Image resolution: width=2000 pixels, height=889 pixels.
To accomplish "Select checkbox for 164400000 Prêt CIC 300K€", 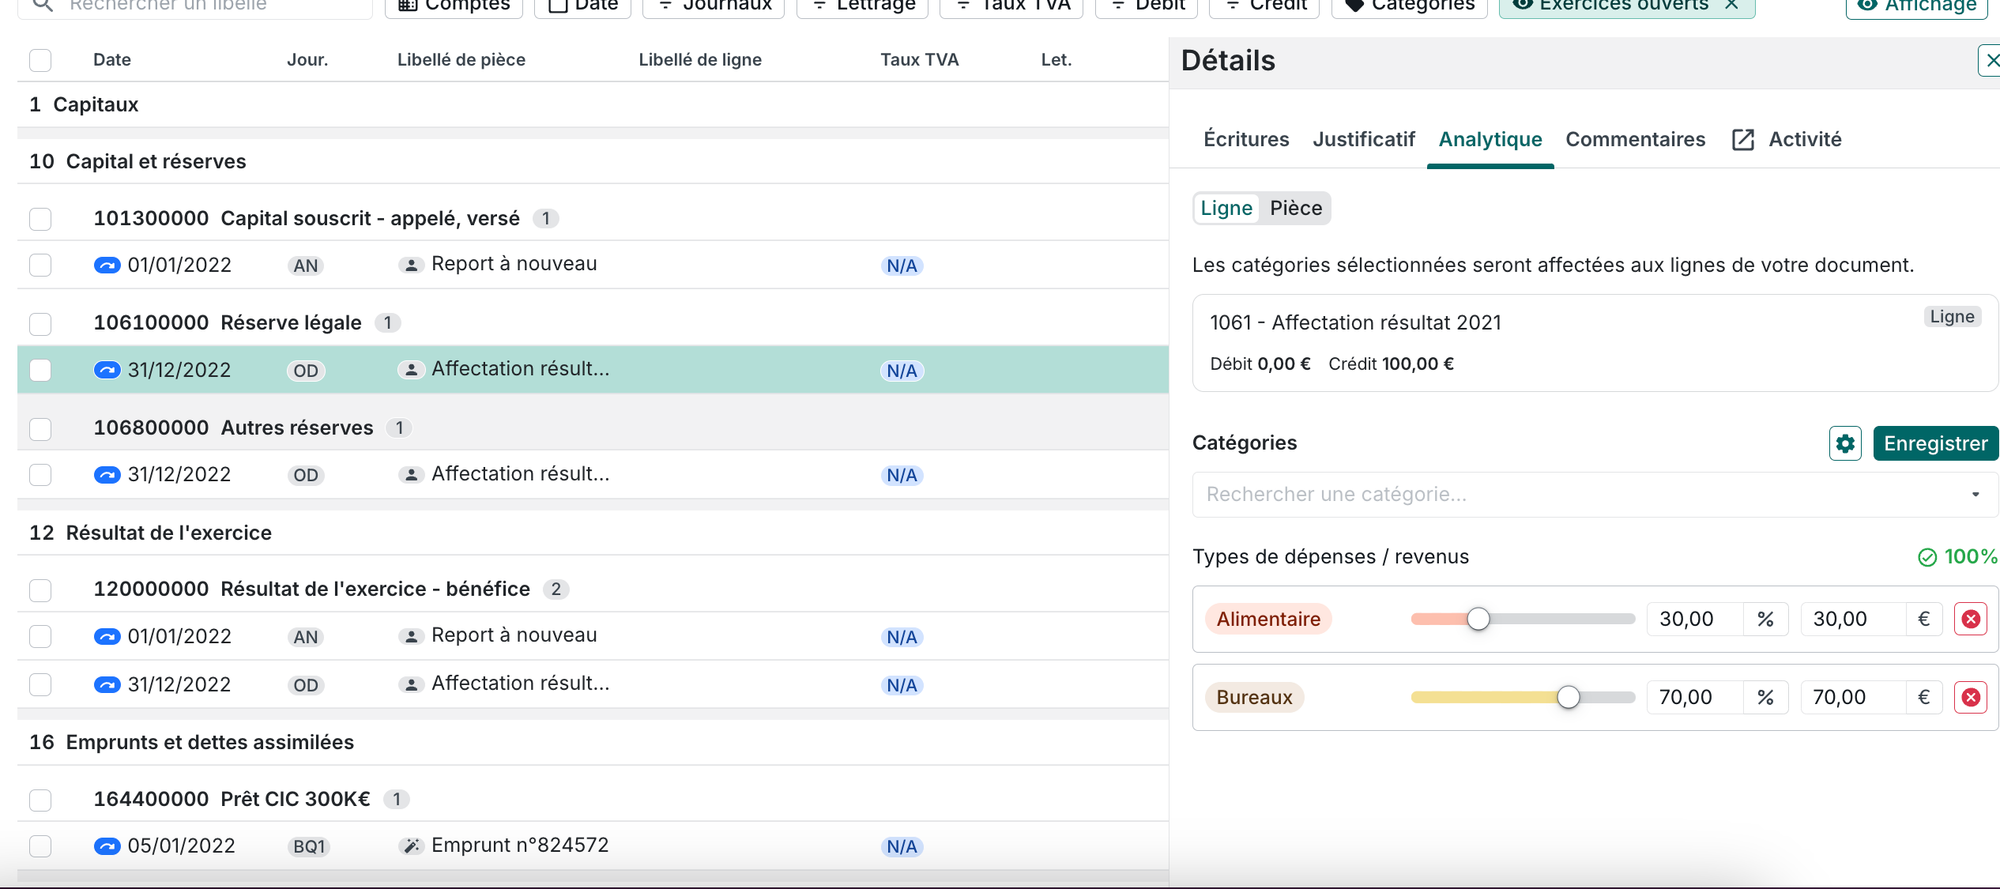I will 40,800.
